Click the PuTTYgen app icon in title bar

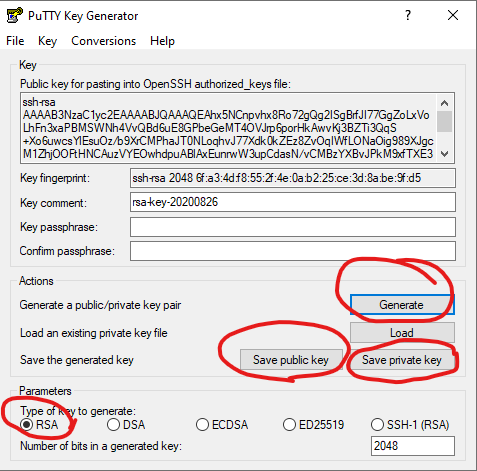click(15, 15)
